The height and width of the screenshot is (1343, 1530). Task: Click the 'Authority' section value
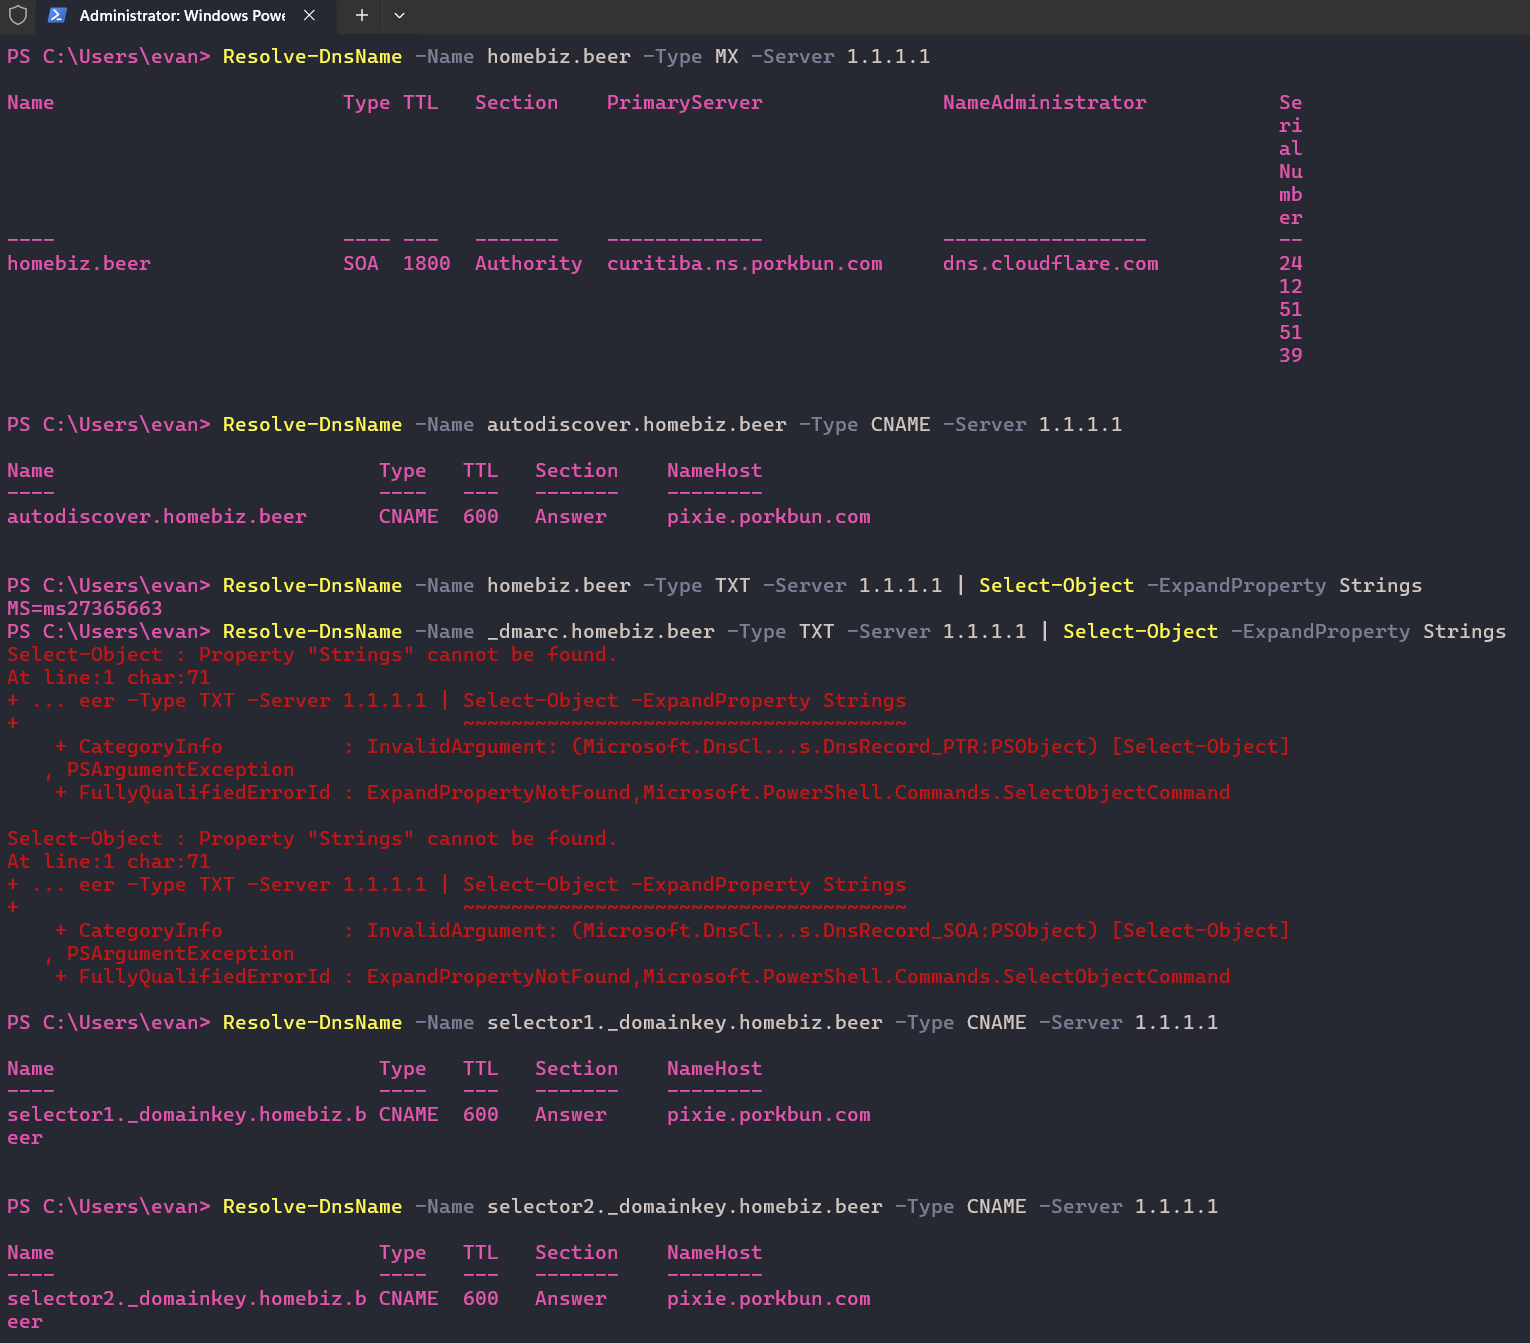[528, 264]
